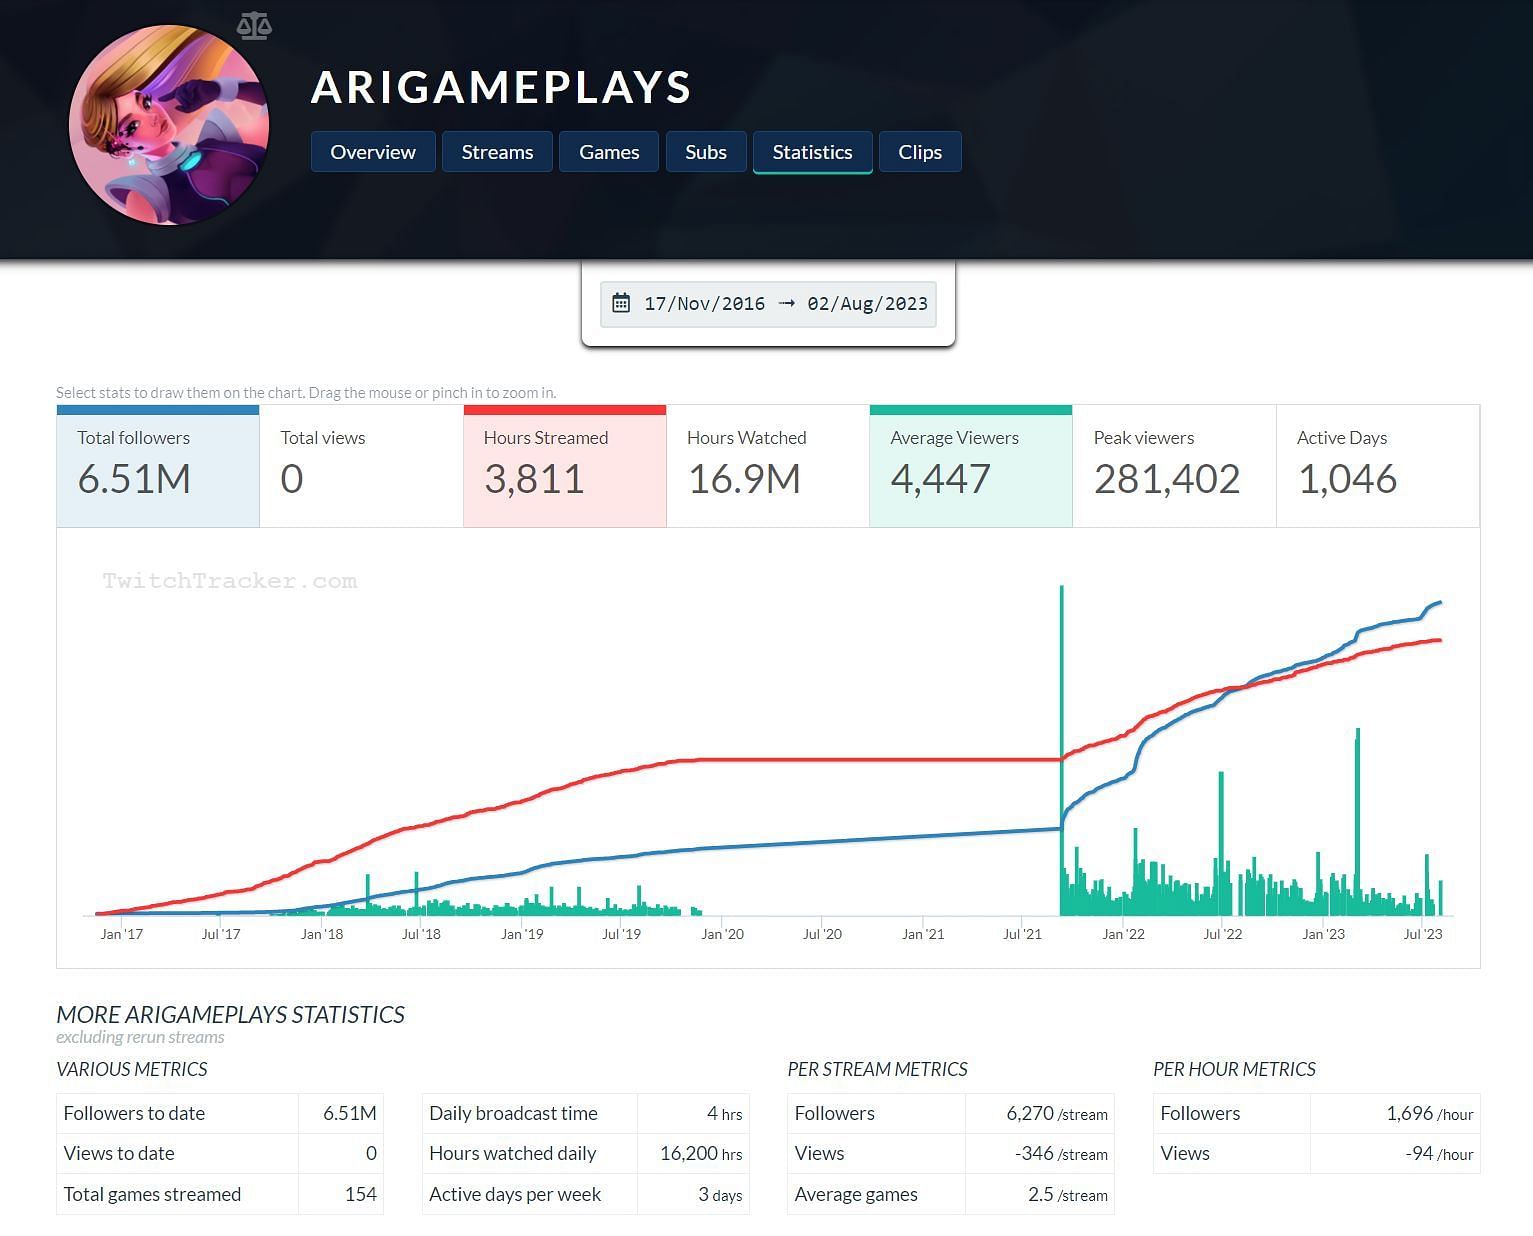Click the 'excluding rerun streams' note
Screen dimensions: 1533x1236
pyautogui.click(x=140, y=1037)
